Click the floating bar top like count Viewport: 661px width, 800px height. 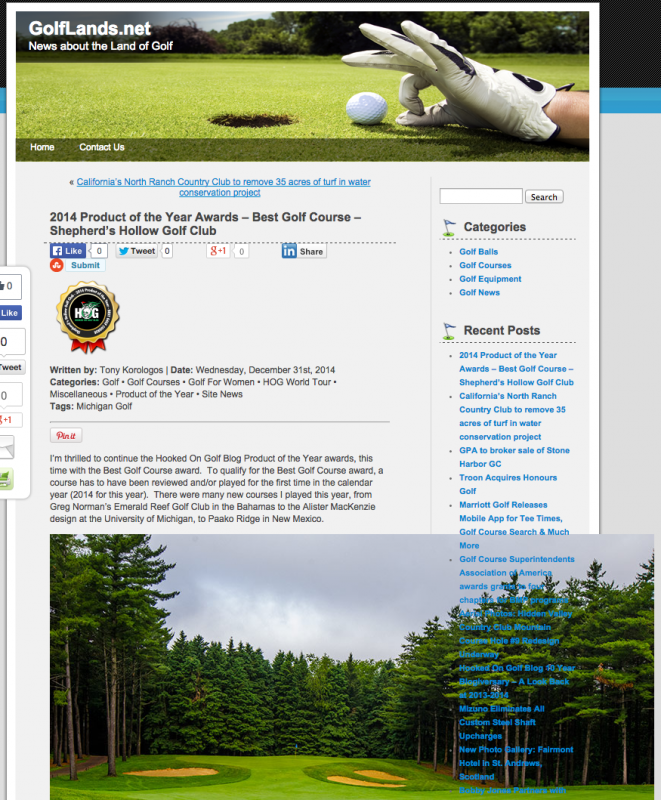pos(9,286)
